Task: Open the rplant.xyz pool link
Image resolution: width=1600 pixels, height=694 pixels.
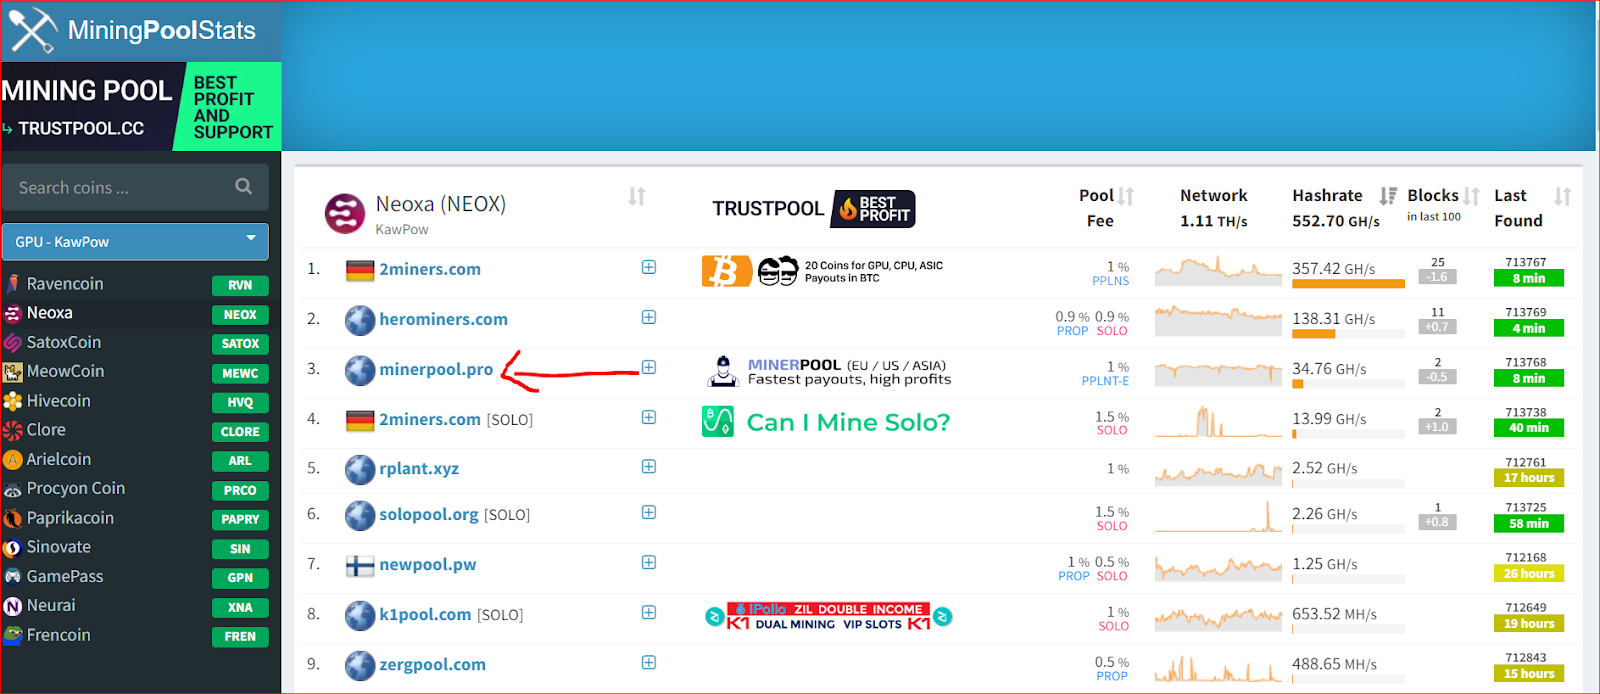Action: click(419, 468)
